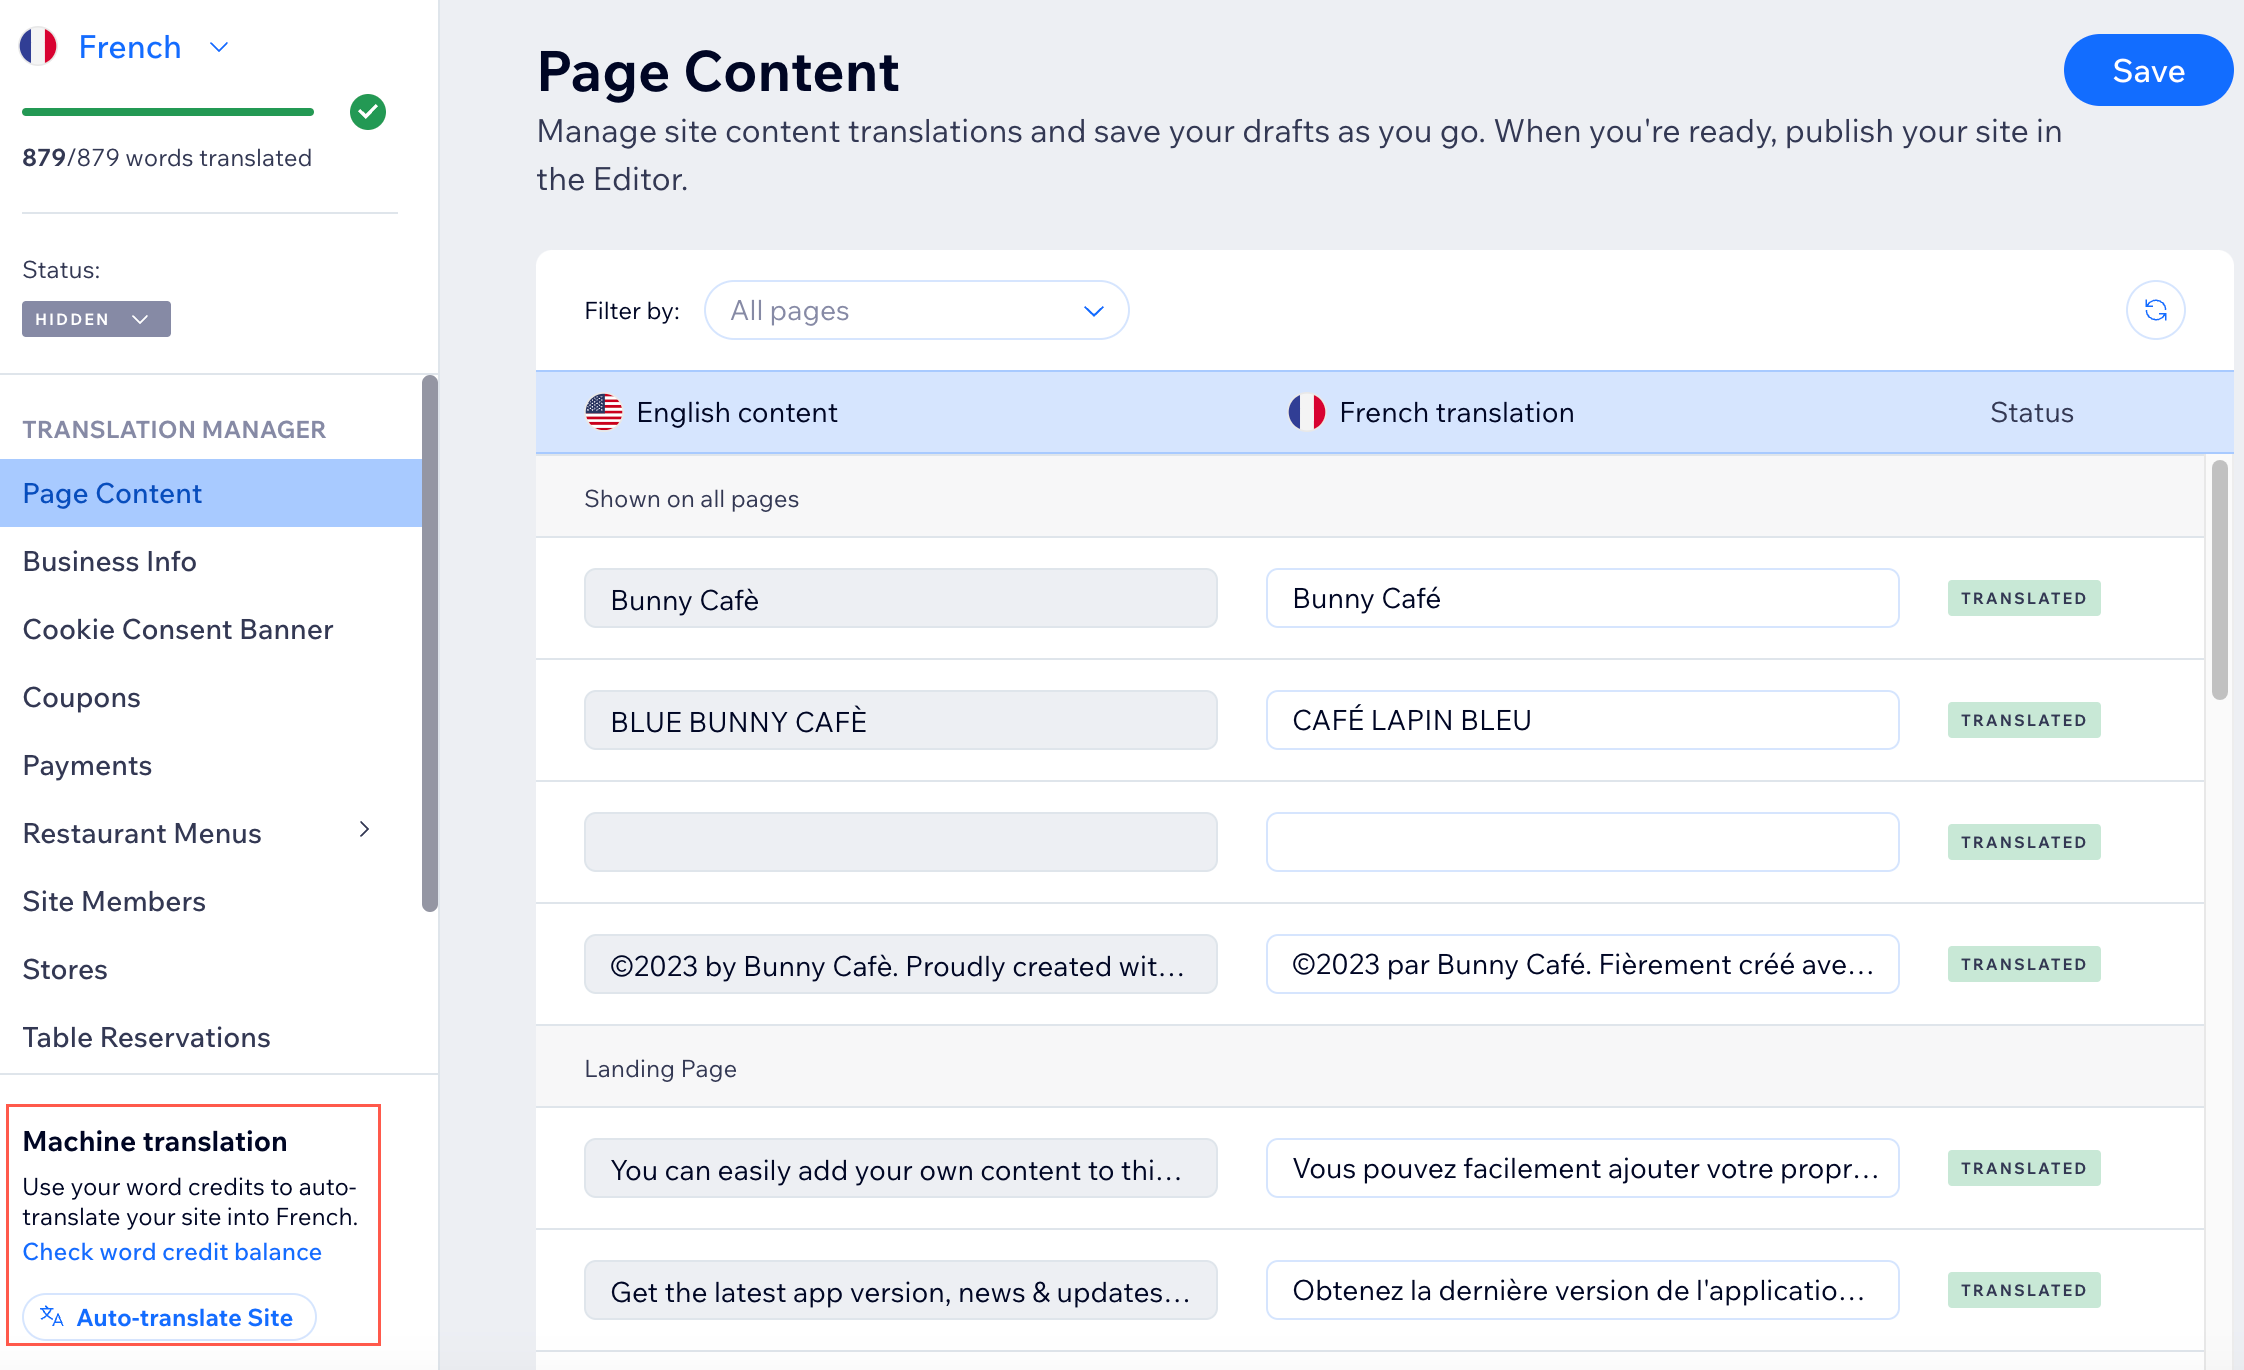Select Page Content from Translation Manager

coord(112,492)
